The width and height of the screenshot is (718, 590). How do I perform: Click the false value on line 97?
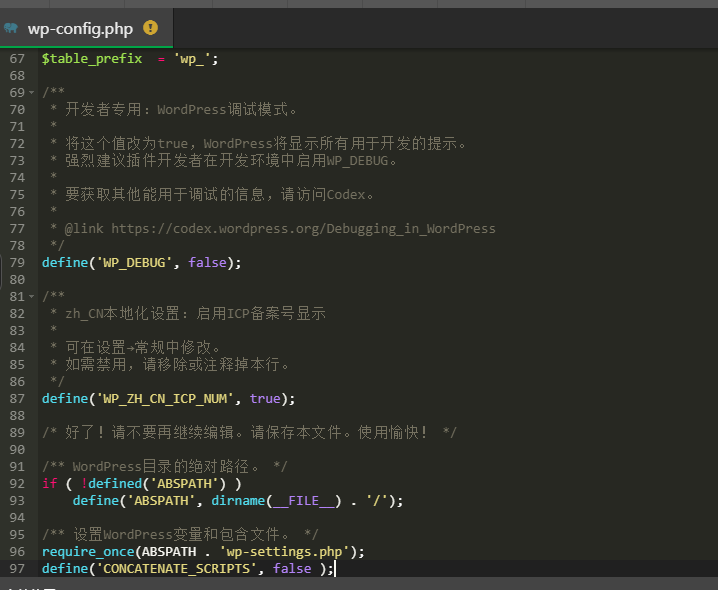click(292, 568)
